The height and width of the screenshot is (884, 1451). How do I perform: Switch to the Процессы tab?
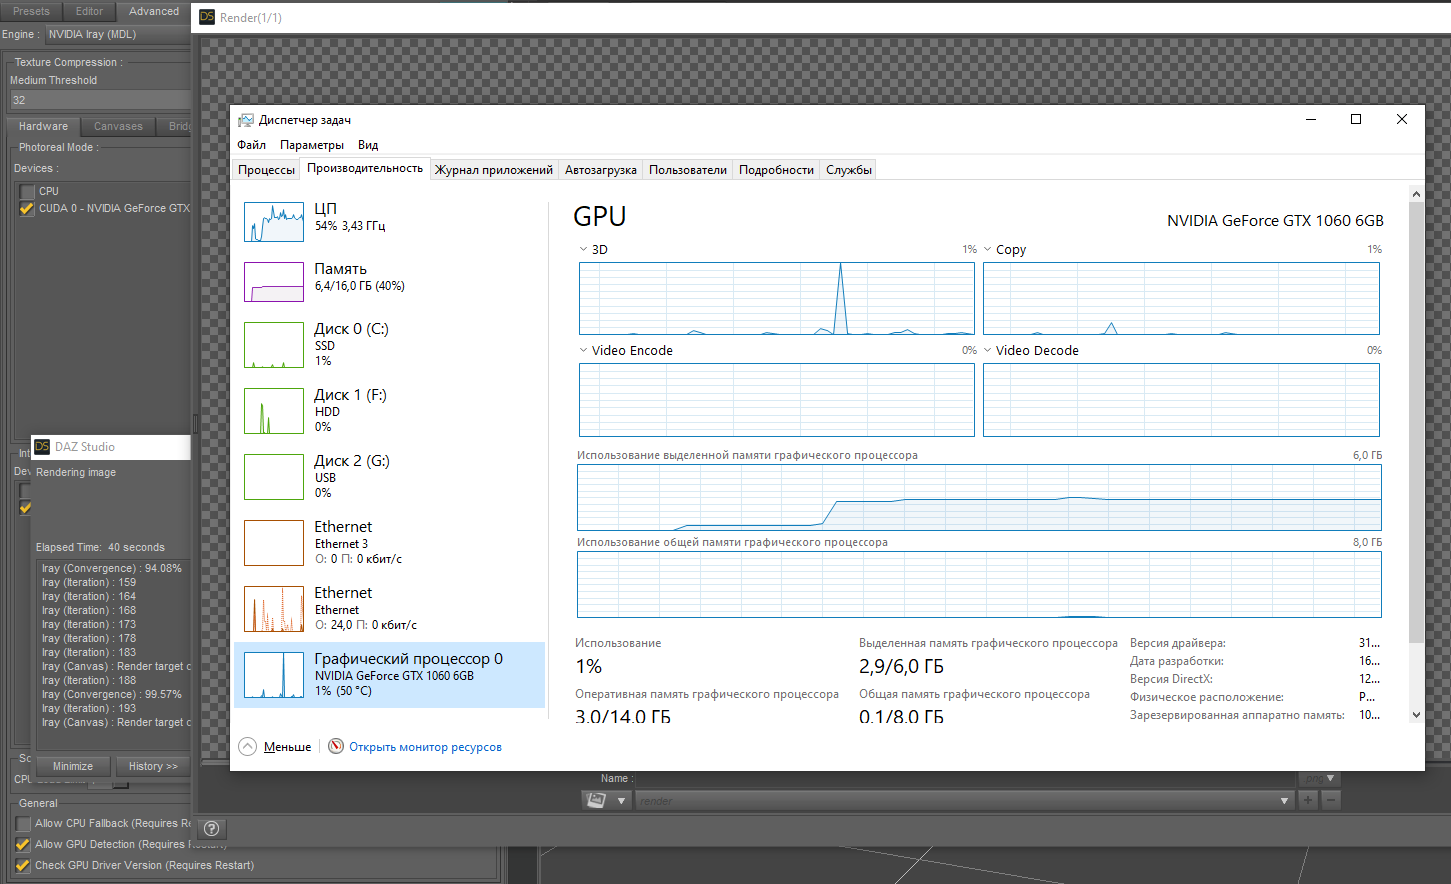pyautogui.click(x=267, y=170)
